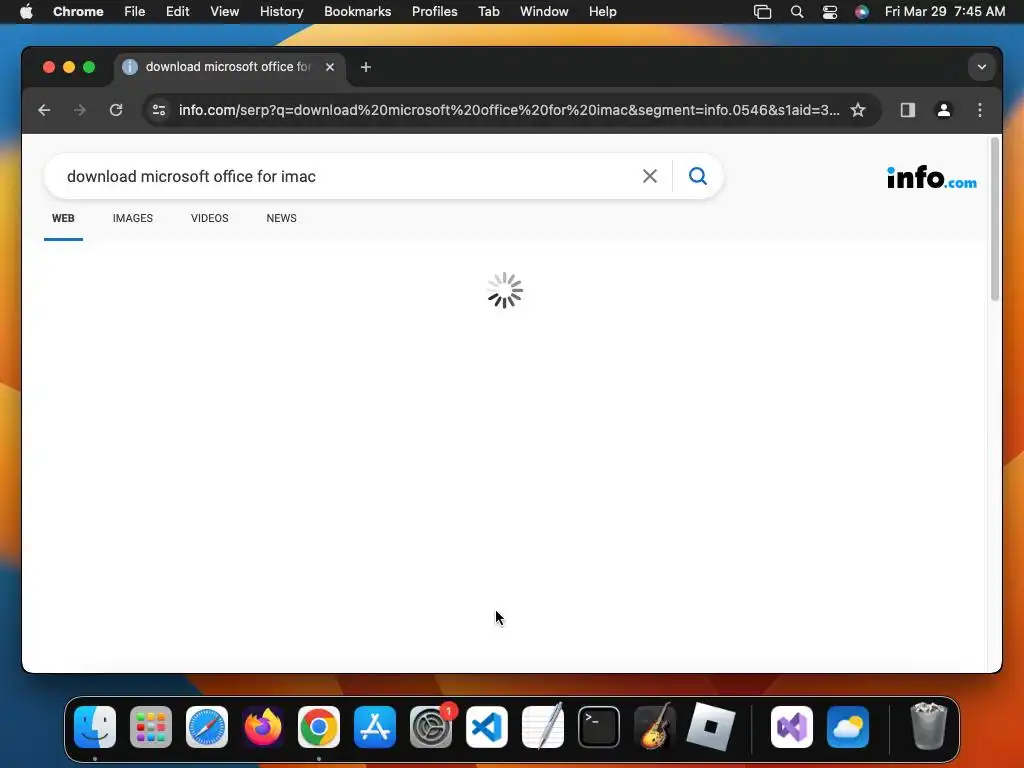Switch to VIDEOS results tab
This screenshot has width=1024, height=768.
pyautogui.click(x=210, y=218)
